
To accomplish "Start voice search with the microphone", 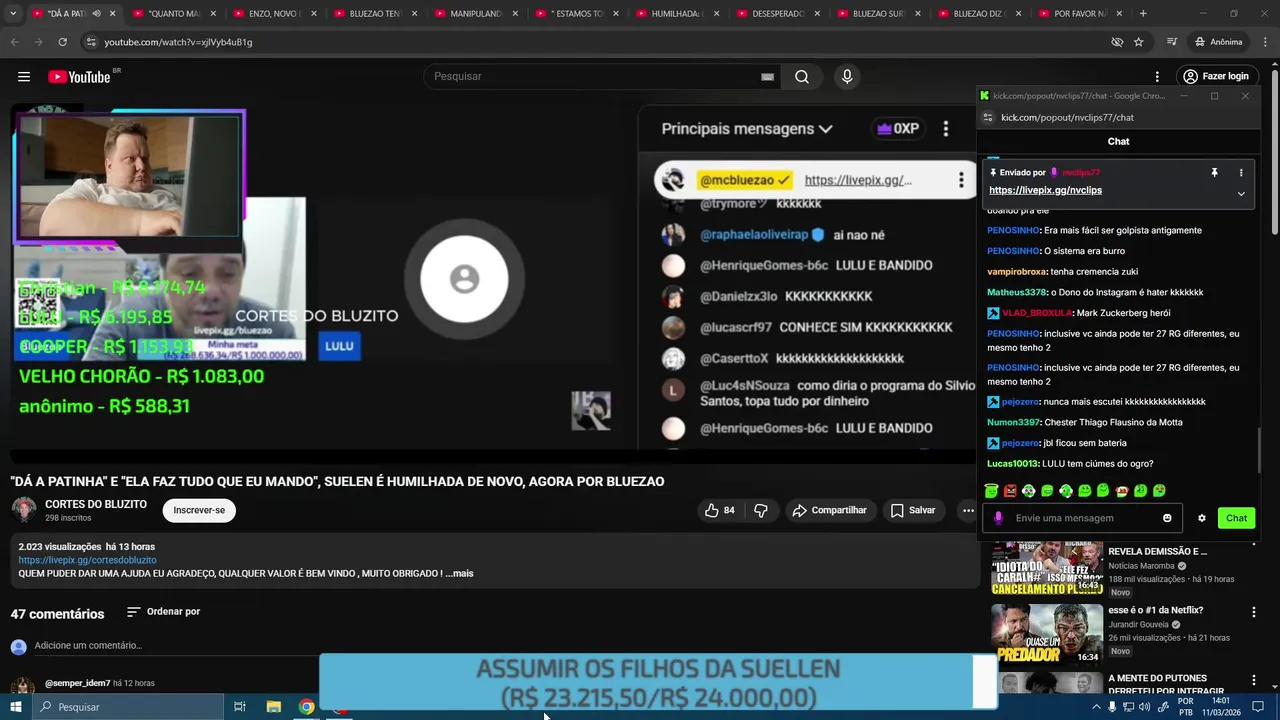I will [x=847, y=77].
